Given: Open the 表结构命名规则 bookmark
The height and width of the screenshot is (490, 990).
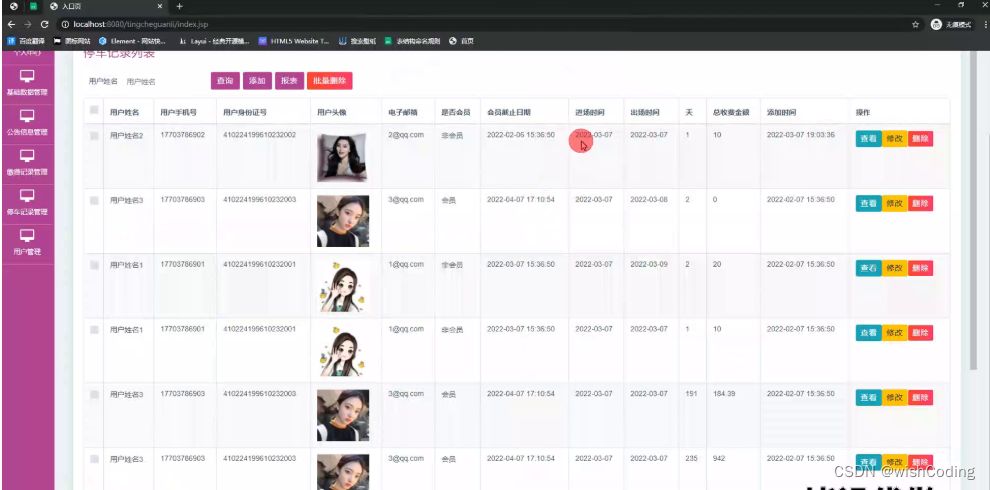Looking at the screenshot, I should 412,41.
